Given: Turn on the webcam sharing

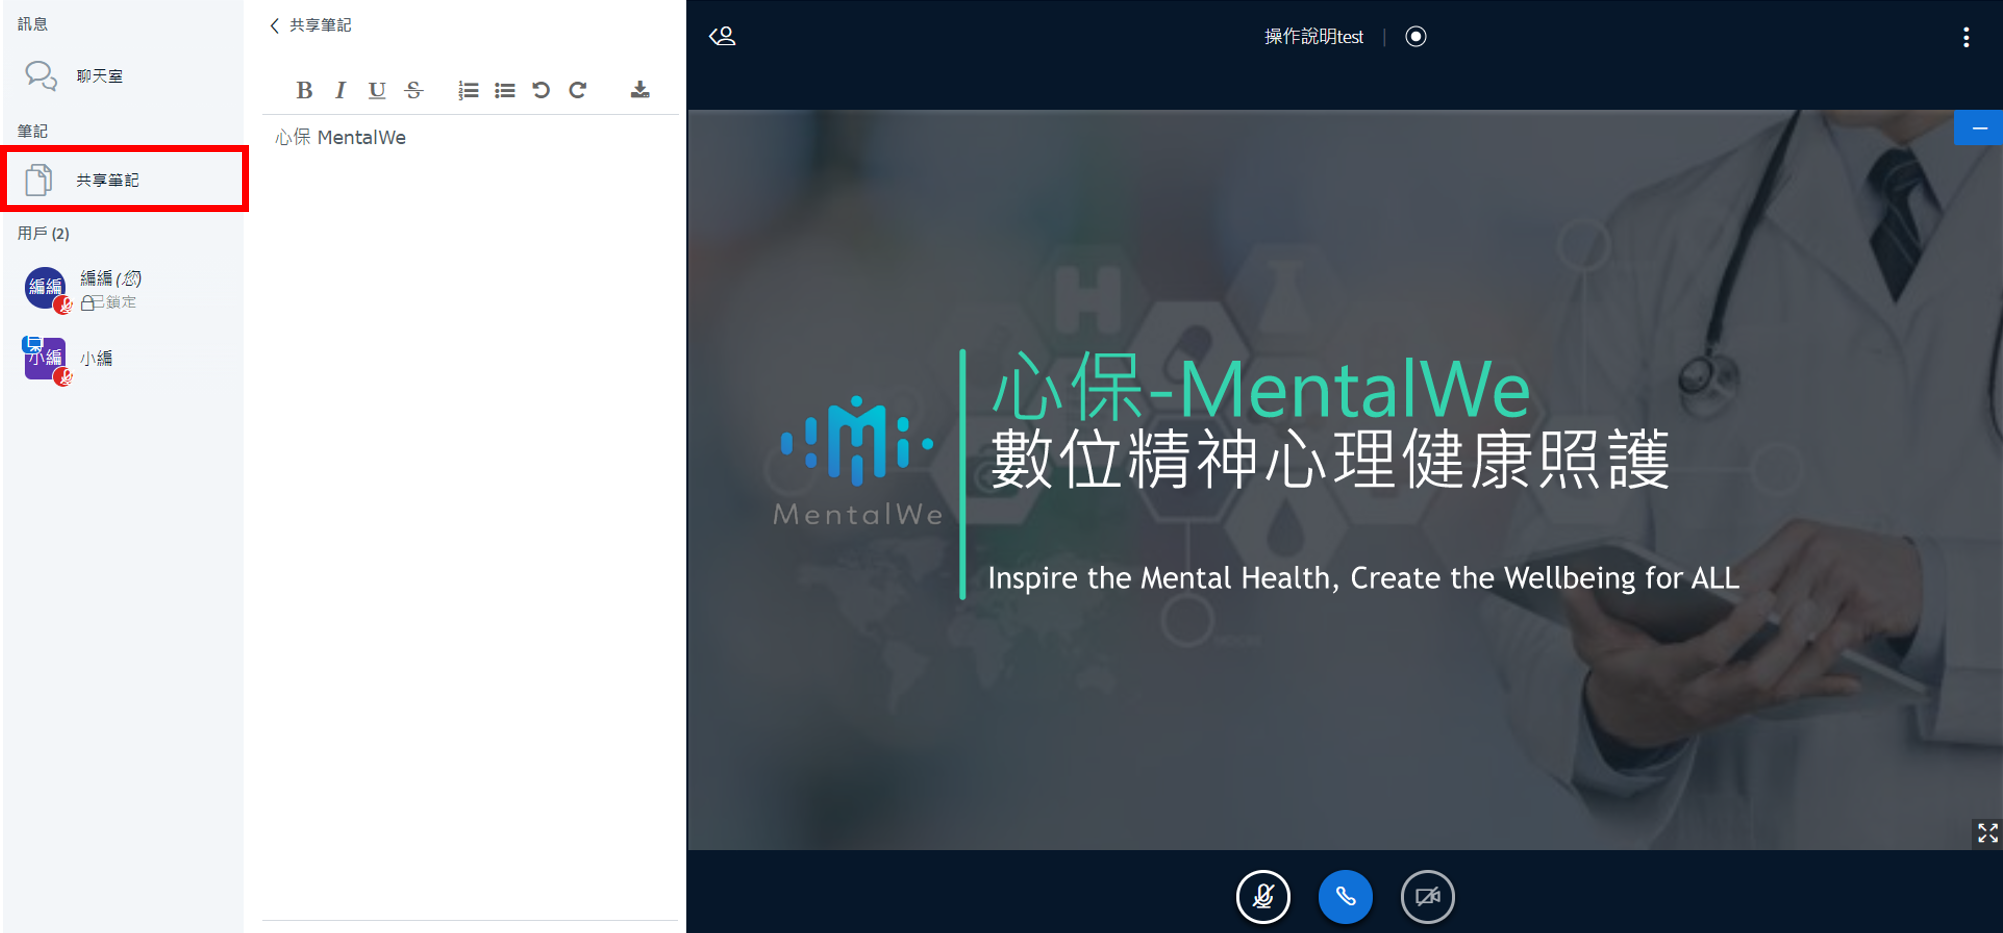Looking at the screenshot, I should coord(1427,896).
